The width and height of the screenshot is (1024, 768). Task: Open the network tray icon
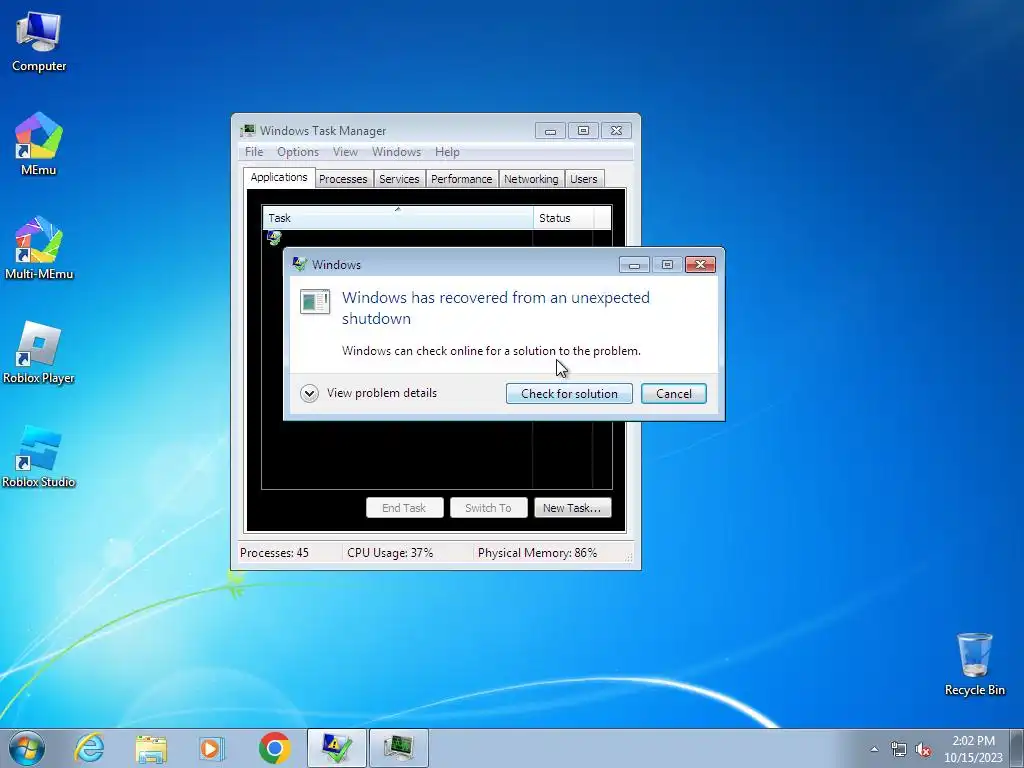899,749
